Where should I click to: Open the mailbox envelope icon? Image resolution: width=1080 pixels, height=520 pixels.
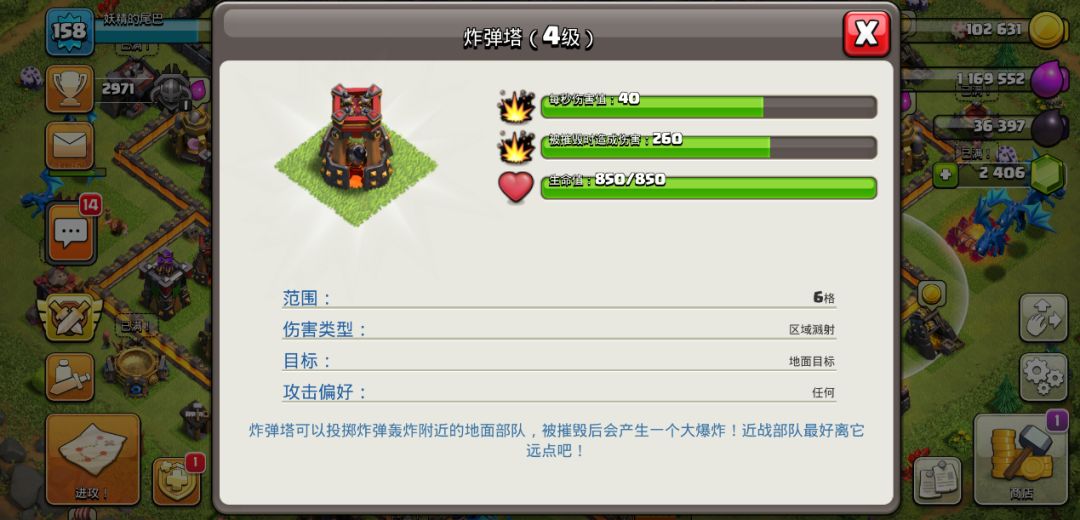pyautogui.click(x=70, y=145)
